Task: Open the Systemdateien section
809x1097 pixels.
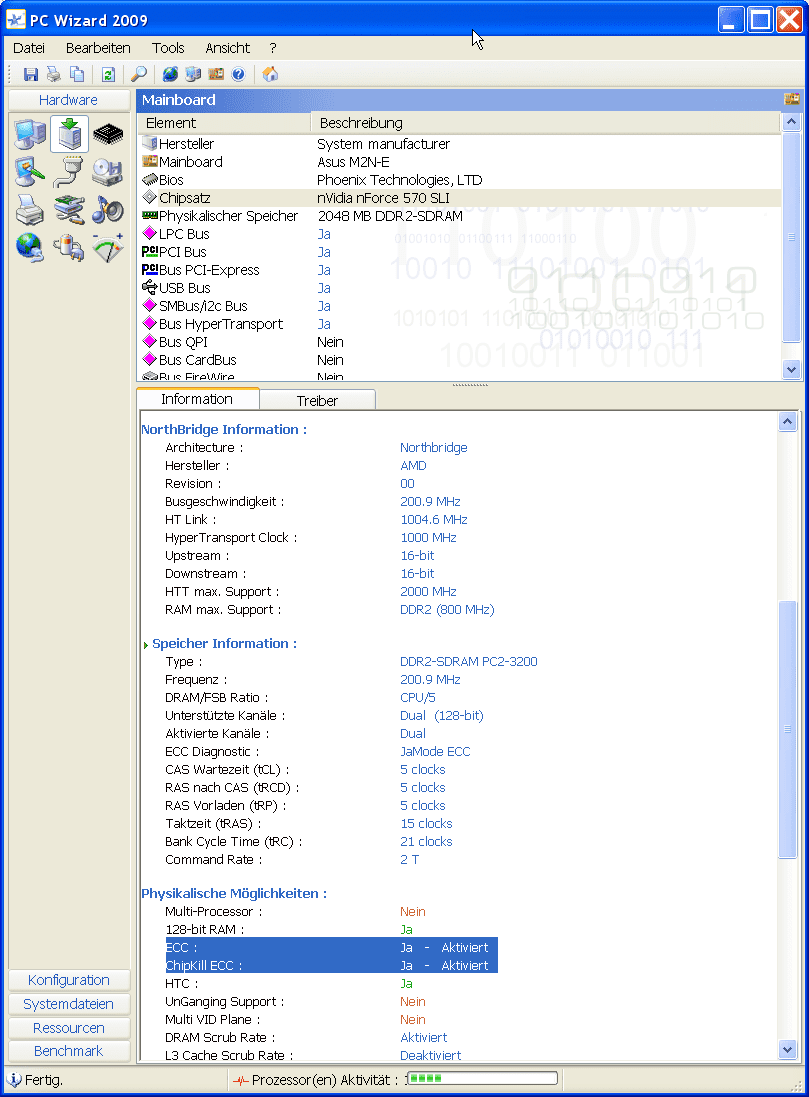Action: point(69,1004)
